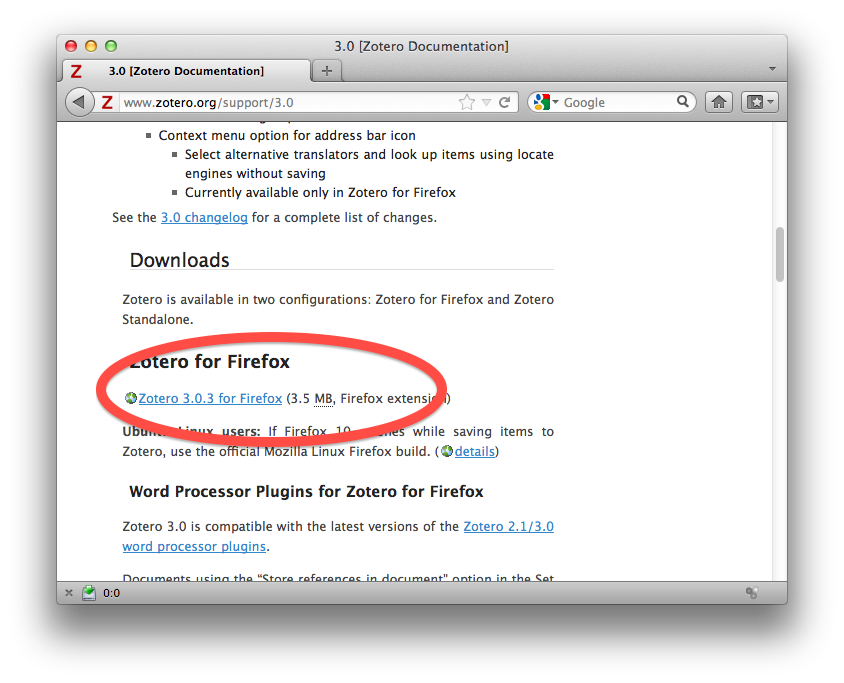Click the search magnifier icon
The image size is (844, 683).
683,101
